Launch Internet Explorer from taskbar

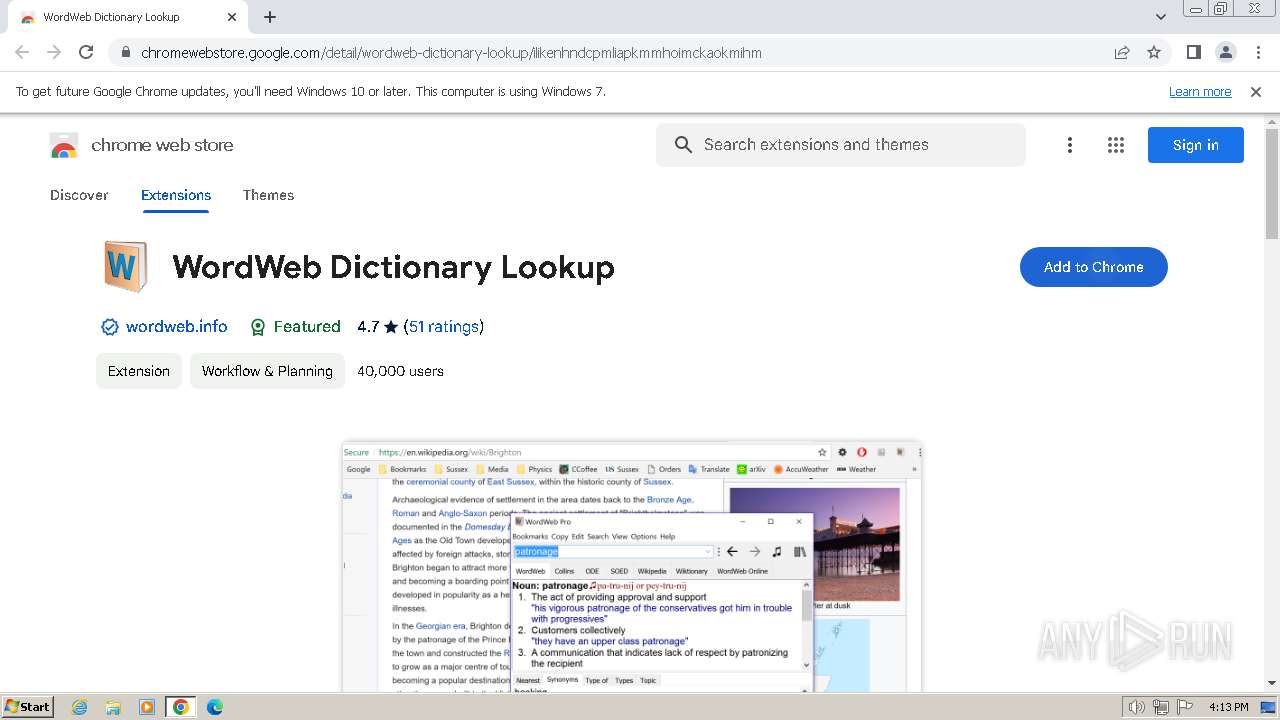[x=79, y=707]
